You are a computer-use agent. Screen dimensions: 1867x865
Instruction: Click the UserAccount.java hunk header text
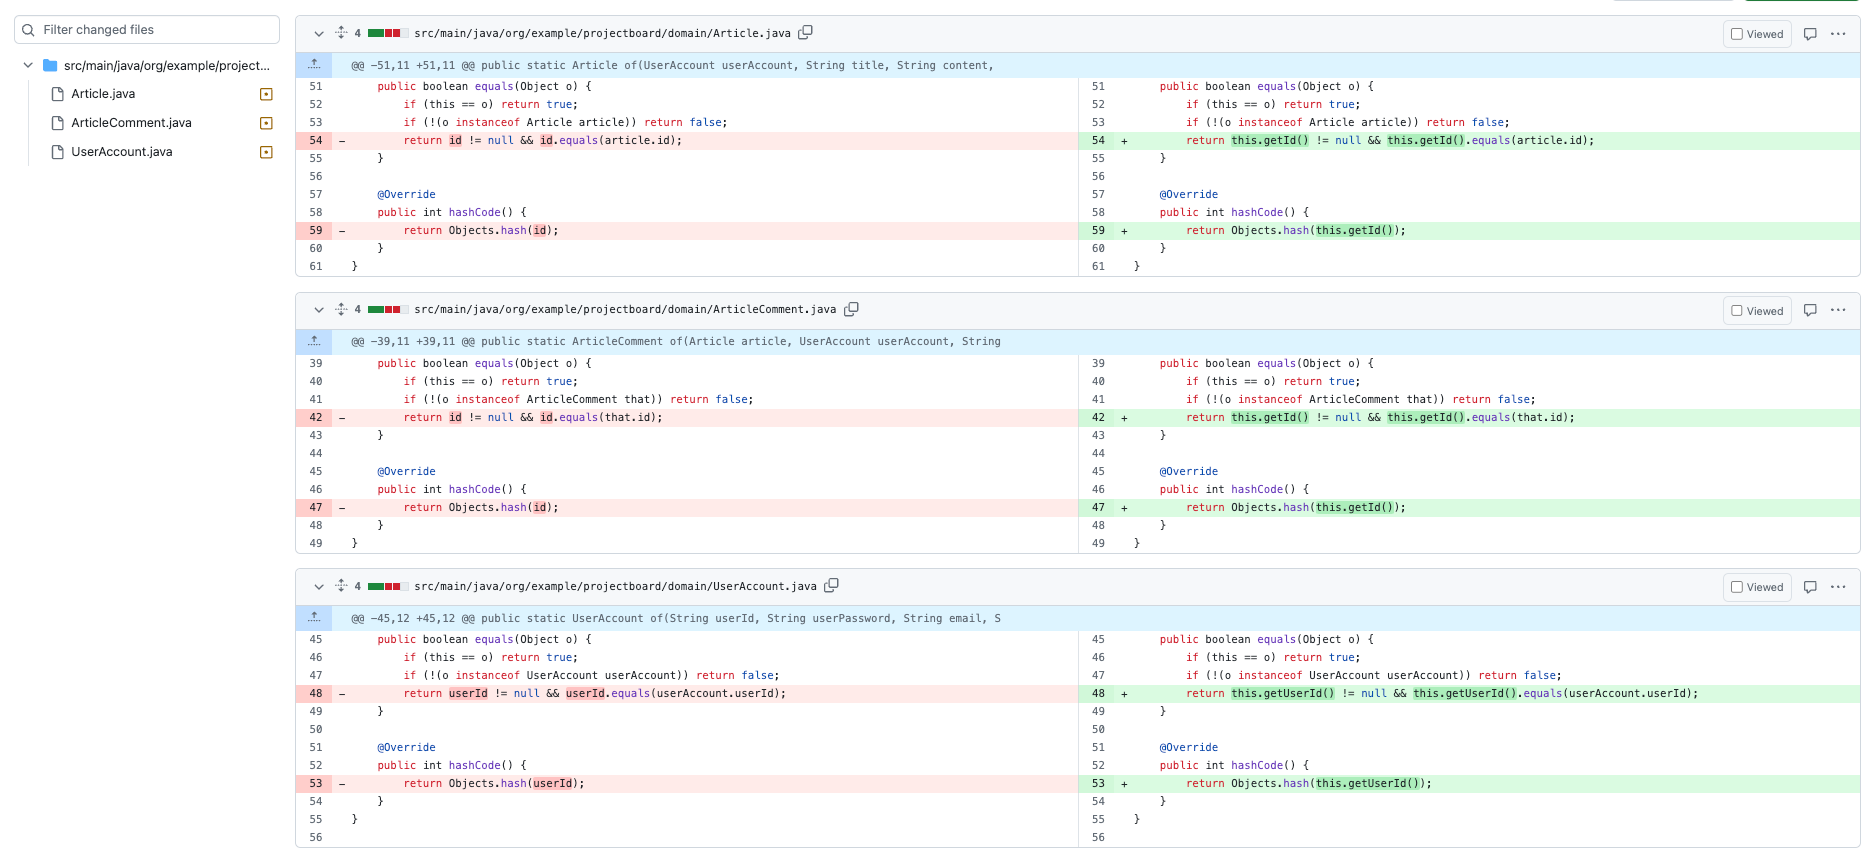coord(676,618)
